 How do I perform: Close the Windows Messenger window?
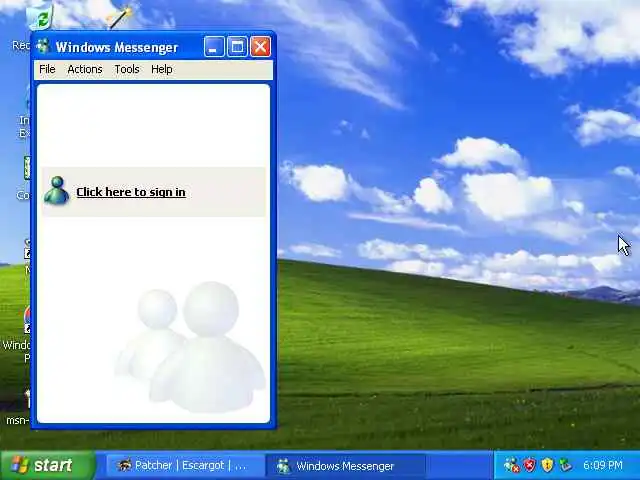point(260,47)
